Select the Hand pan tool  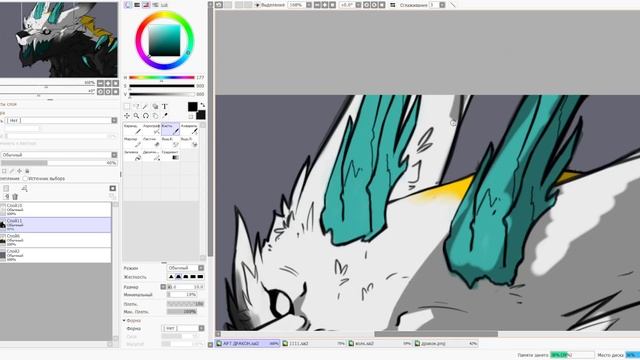tap(155, 116)
